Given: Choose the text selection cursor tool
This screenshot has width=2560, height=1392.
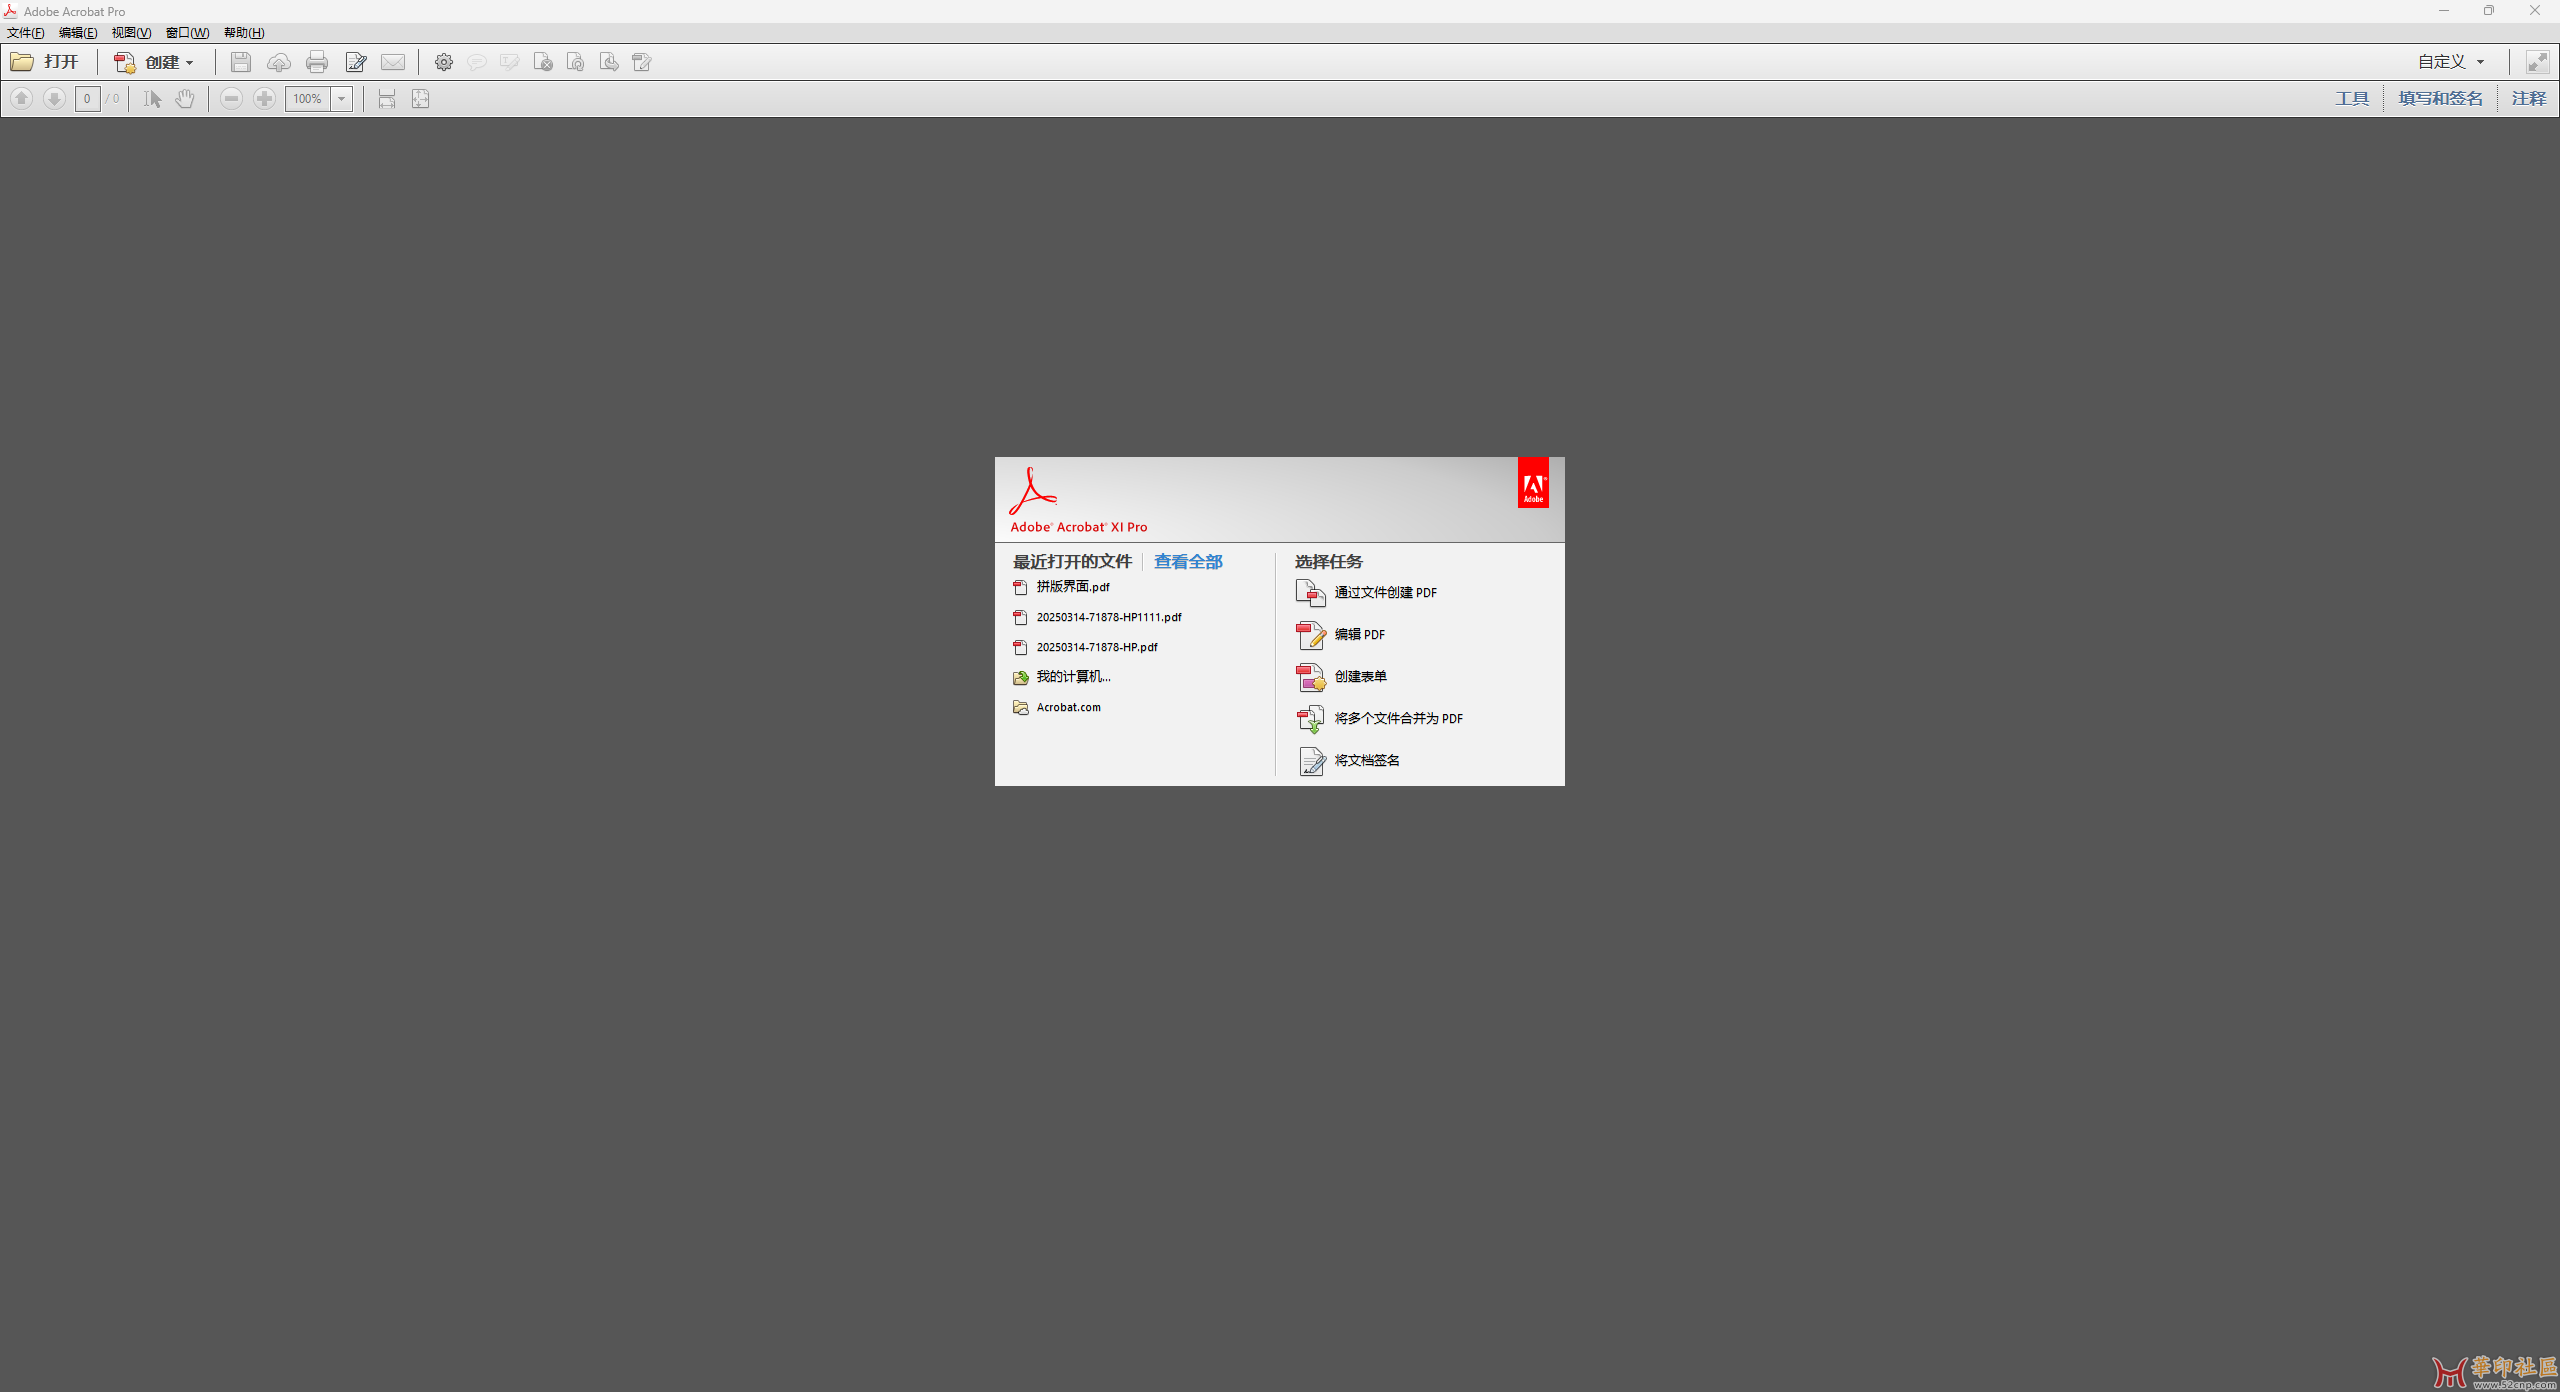Looking at the screenshot, I should (152, 98).
